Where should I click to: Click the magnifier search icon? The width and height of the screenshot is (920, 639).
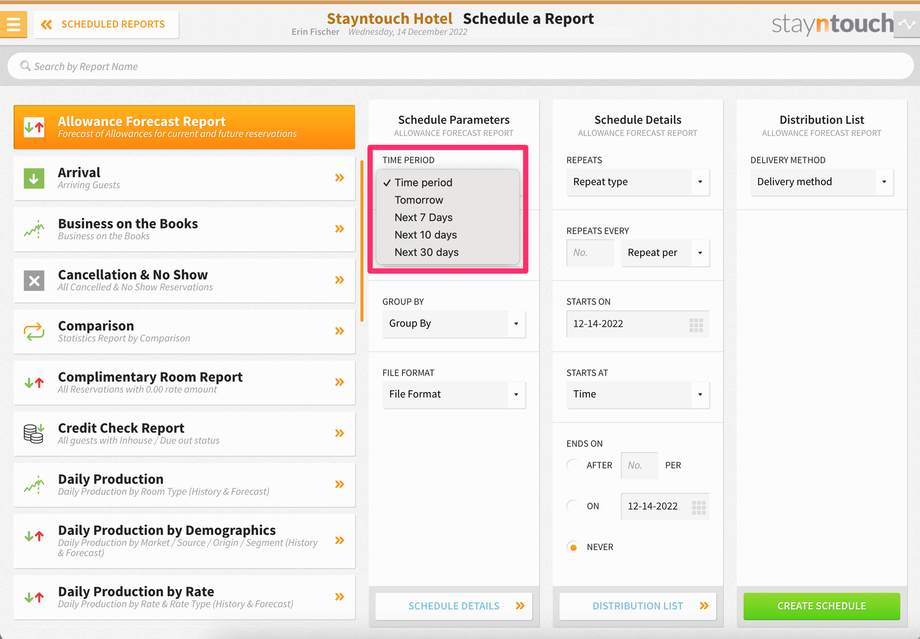click(25, 66)
